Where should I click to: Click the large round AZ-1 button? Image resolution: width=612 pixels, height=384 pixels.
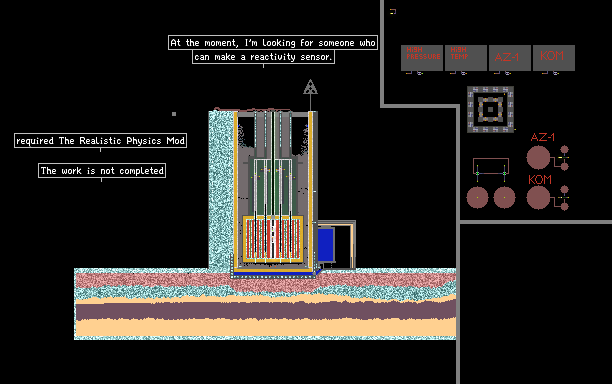click(538, 158)
